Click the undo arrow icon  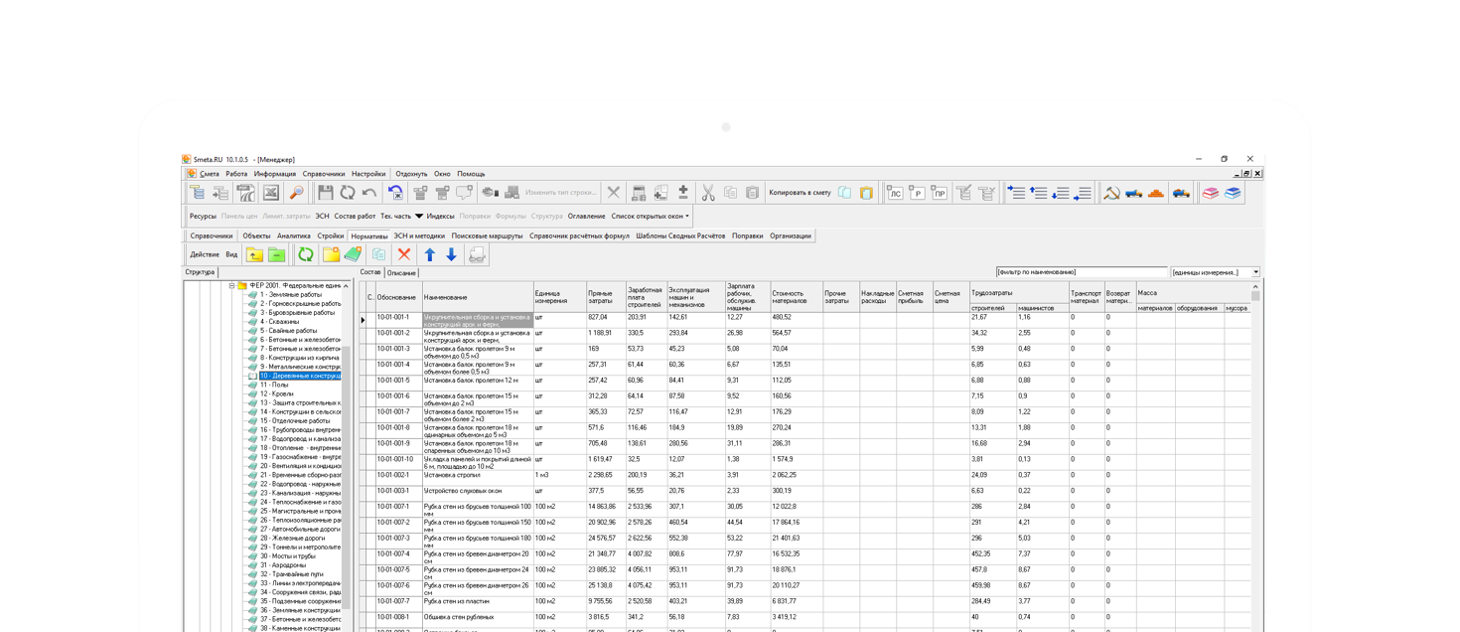(369, 193)
